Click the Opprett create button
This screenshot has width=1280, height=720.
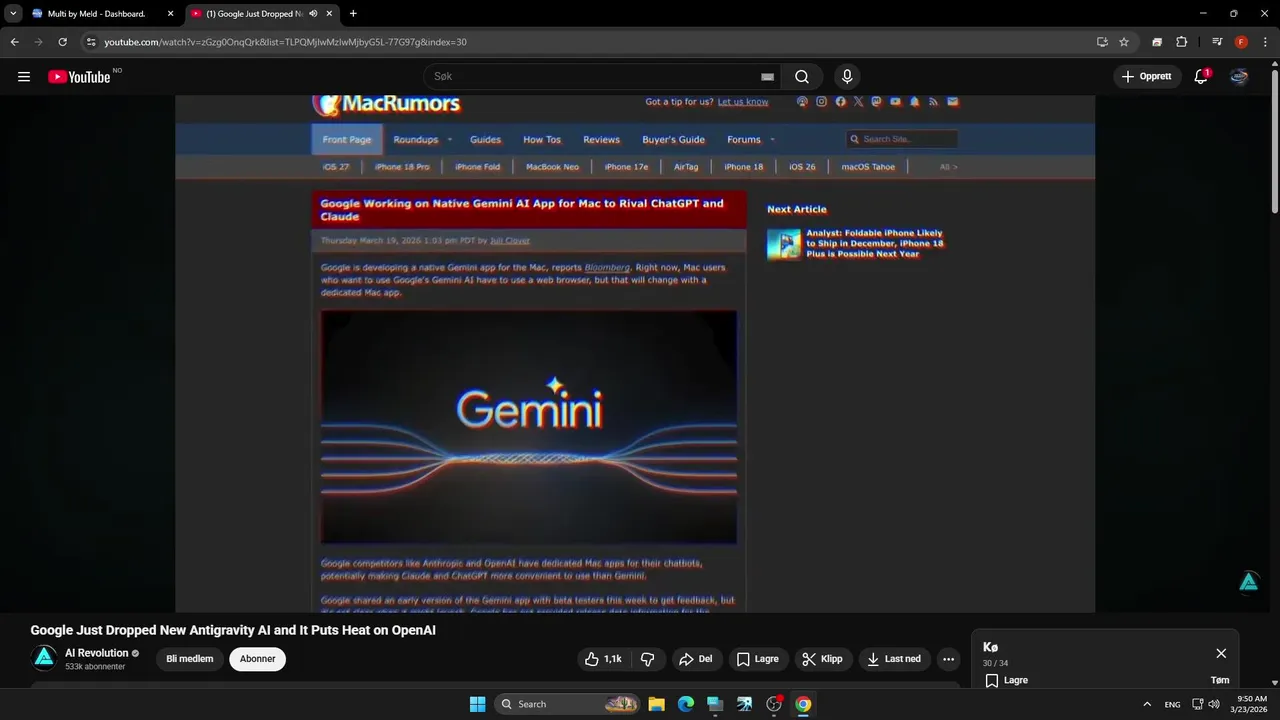pos(1147,77)
